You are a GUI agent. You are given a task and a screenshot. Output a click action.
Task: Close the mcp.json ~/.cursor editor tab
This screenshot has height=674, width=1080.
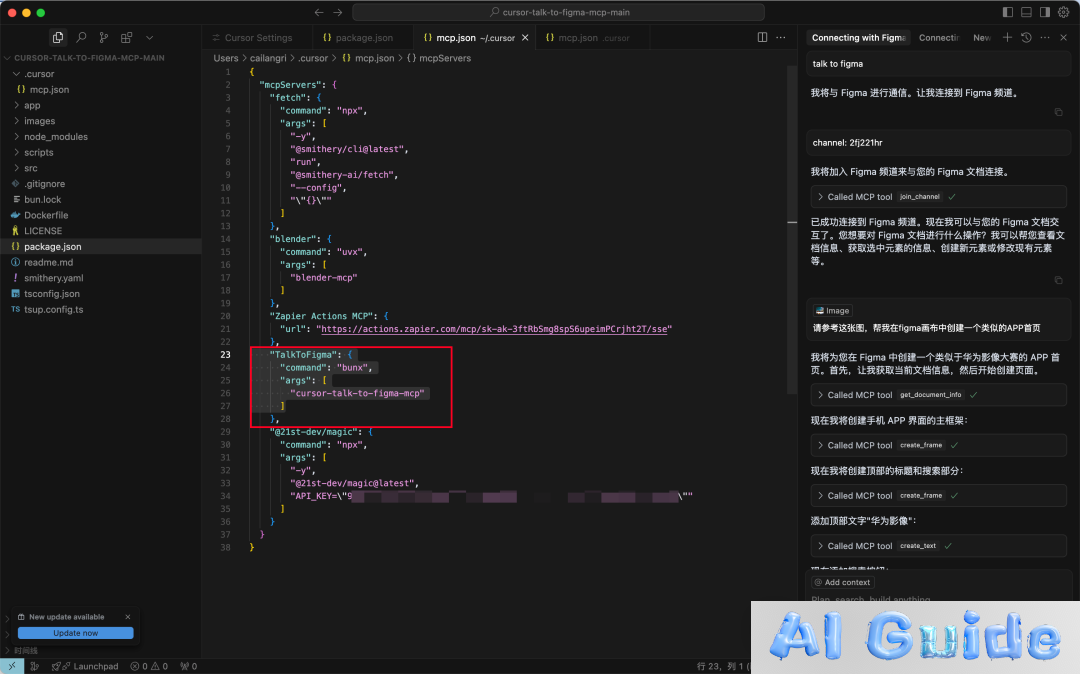coord(525,38)
